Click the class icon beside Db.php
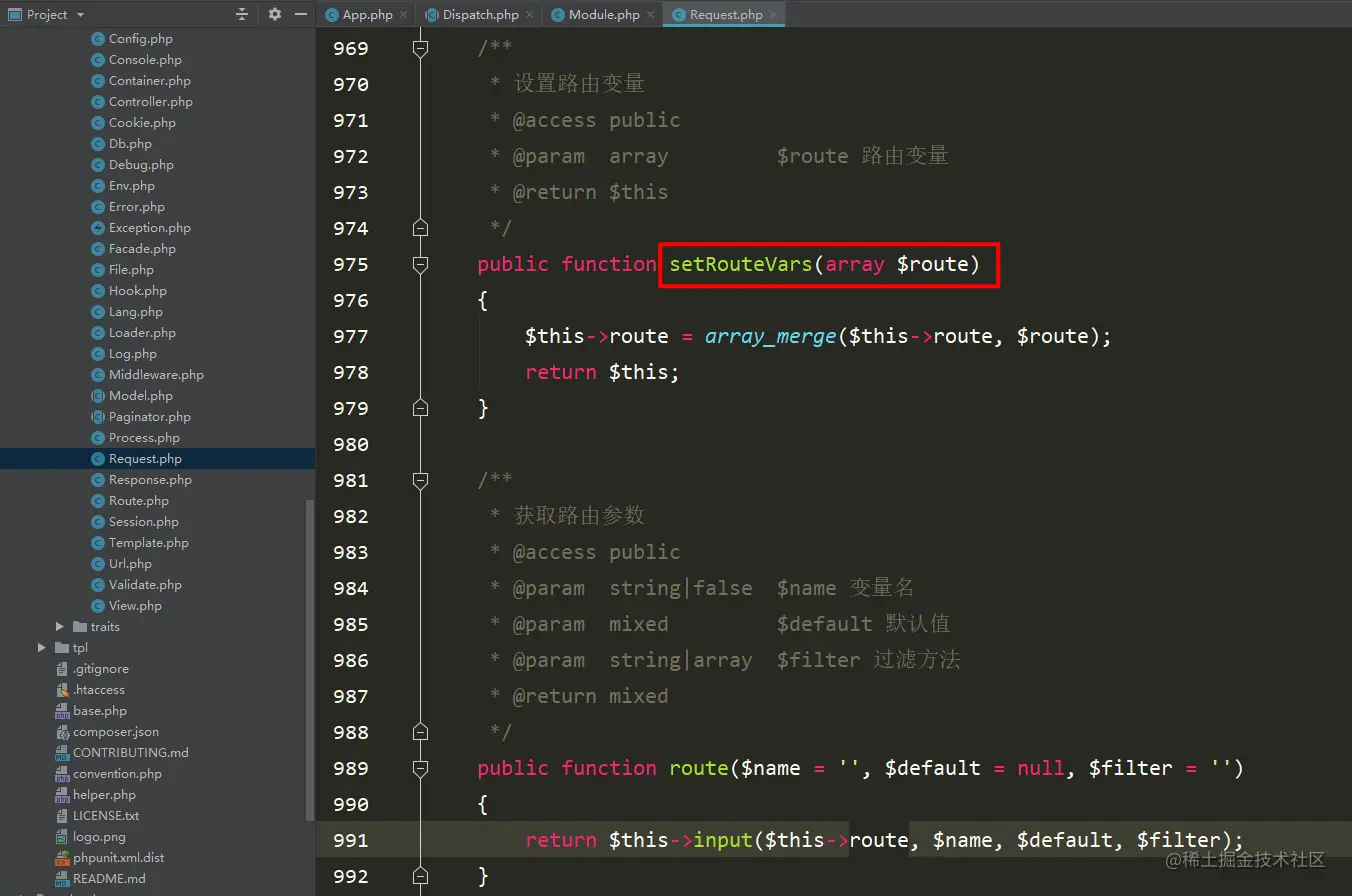1352x896 pixels. point(98,144)
